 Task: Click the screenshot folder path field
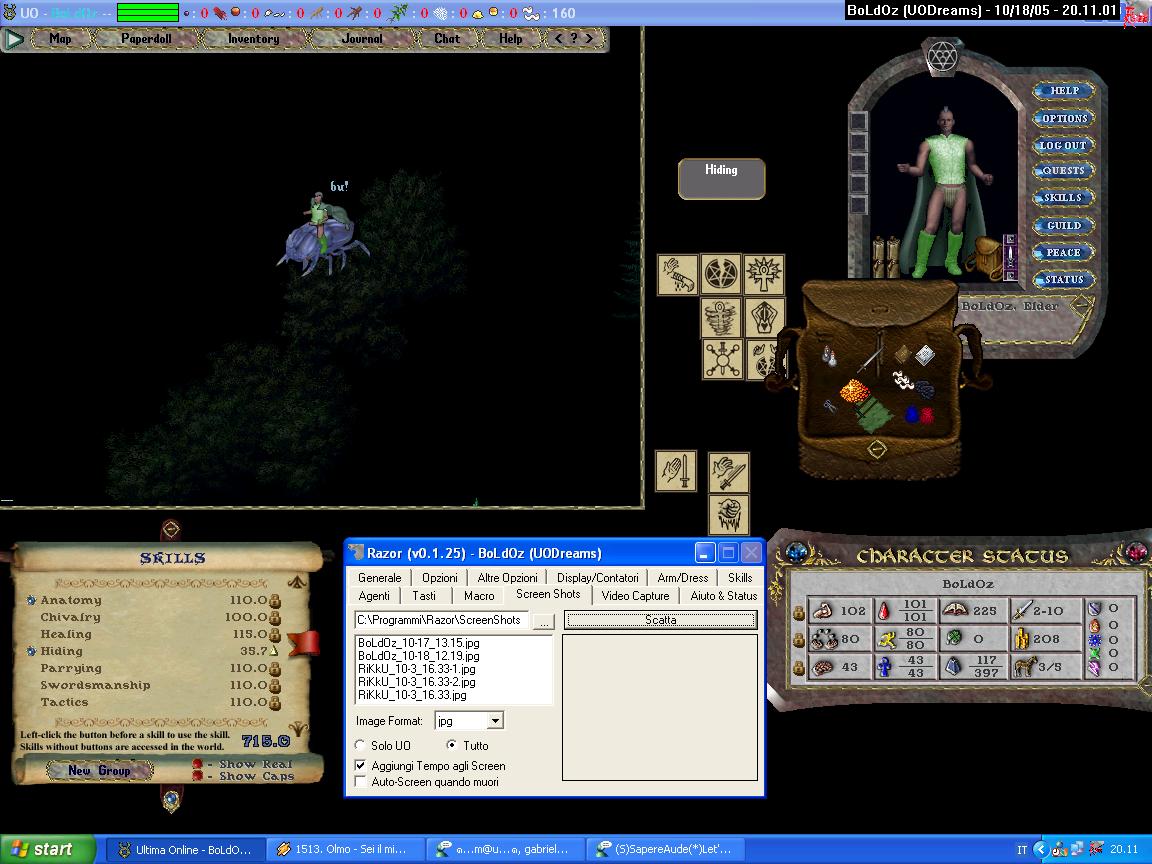coord(441,620)
